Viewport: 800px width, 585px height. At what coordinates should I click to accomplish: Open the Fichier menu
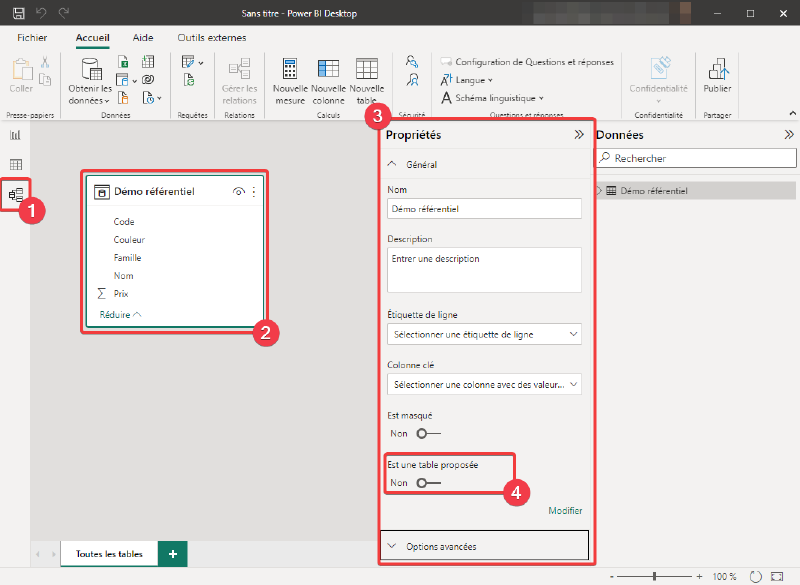pyautogui.click(x=32, y=38)
